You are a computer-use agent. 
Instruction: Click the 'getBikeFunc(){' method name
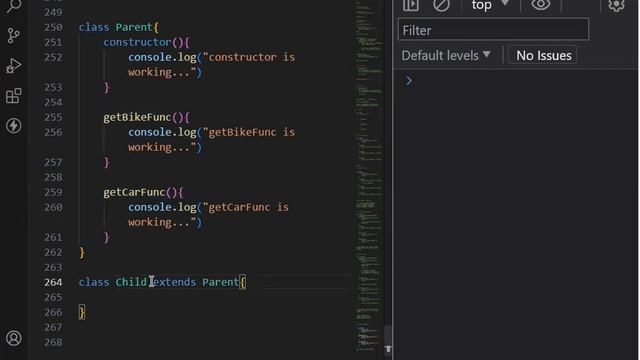coord(146,118)
